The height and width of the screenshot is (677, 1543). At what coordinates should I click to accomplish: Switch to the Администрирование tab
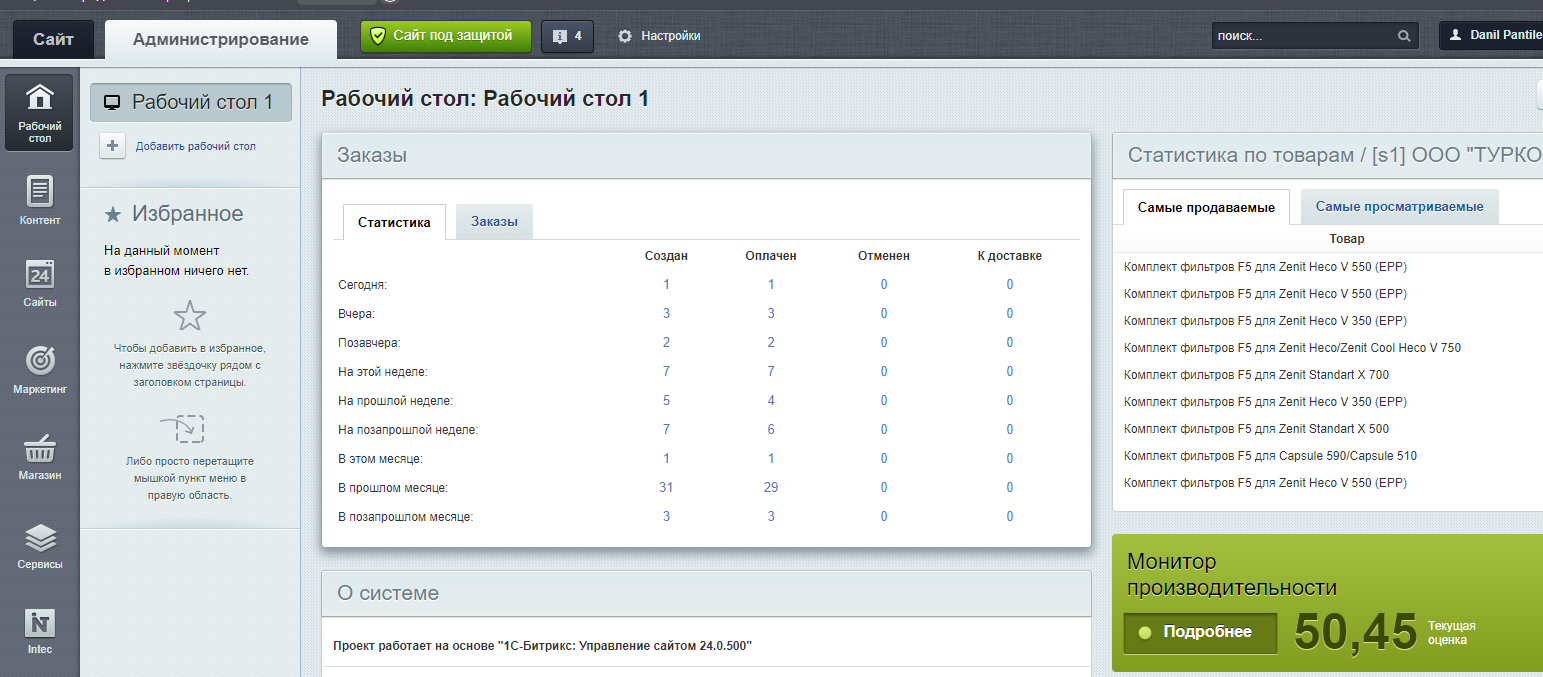click(x=221, y=40)
